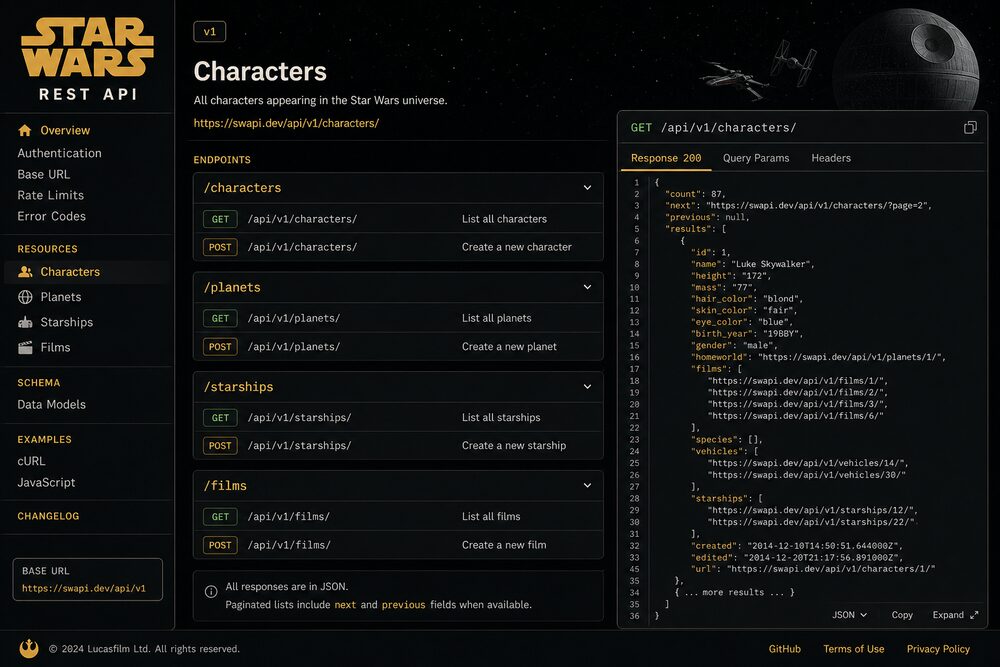
Task: Open the Changelog section
Action: point(48,516)
